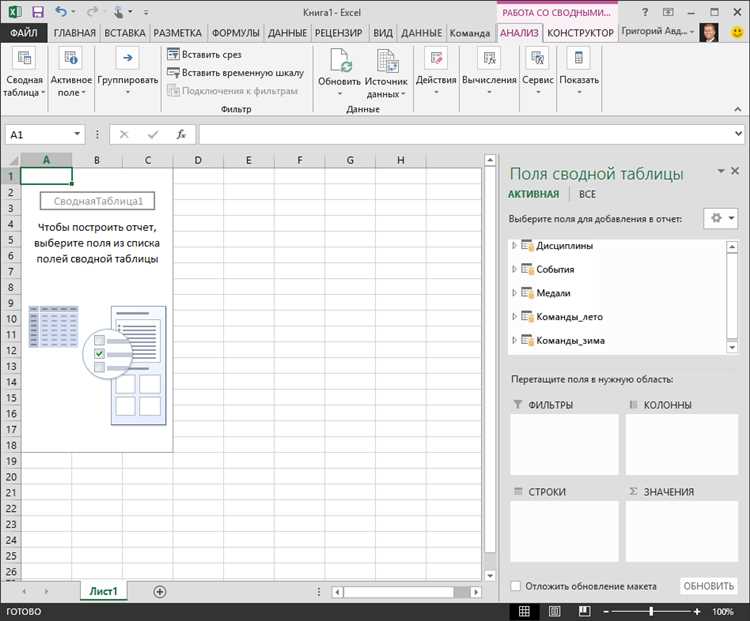Screen dimensions: 750x621
Task: Click the Redo arrow icon
Action: (92, 11)
